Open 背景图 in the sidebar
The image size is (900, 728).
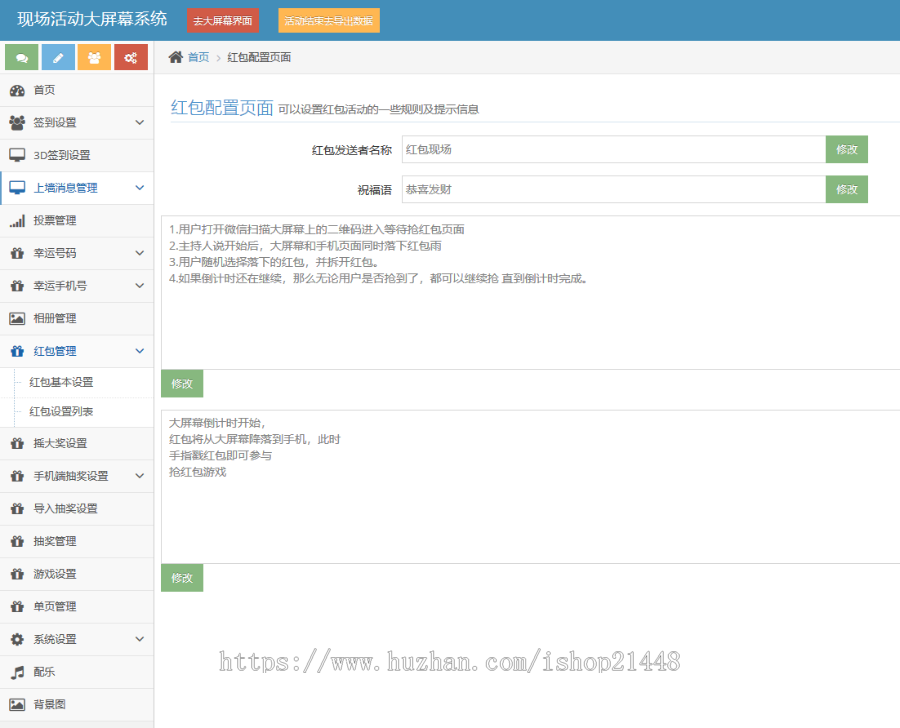(x=77, y=704)
